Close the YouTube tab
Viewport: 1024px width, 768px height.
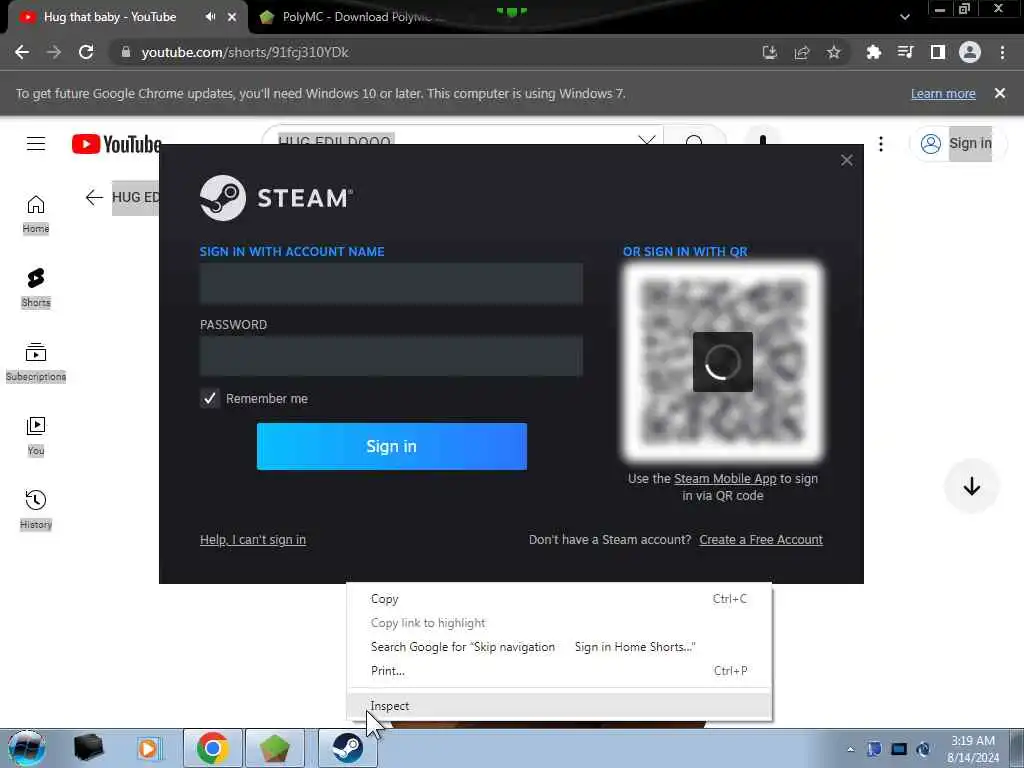(x=232, y=17)
